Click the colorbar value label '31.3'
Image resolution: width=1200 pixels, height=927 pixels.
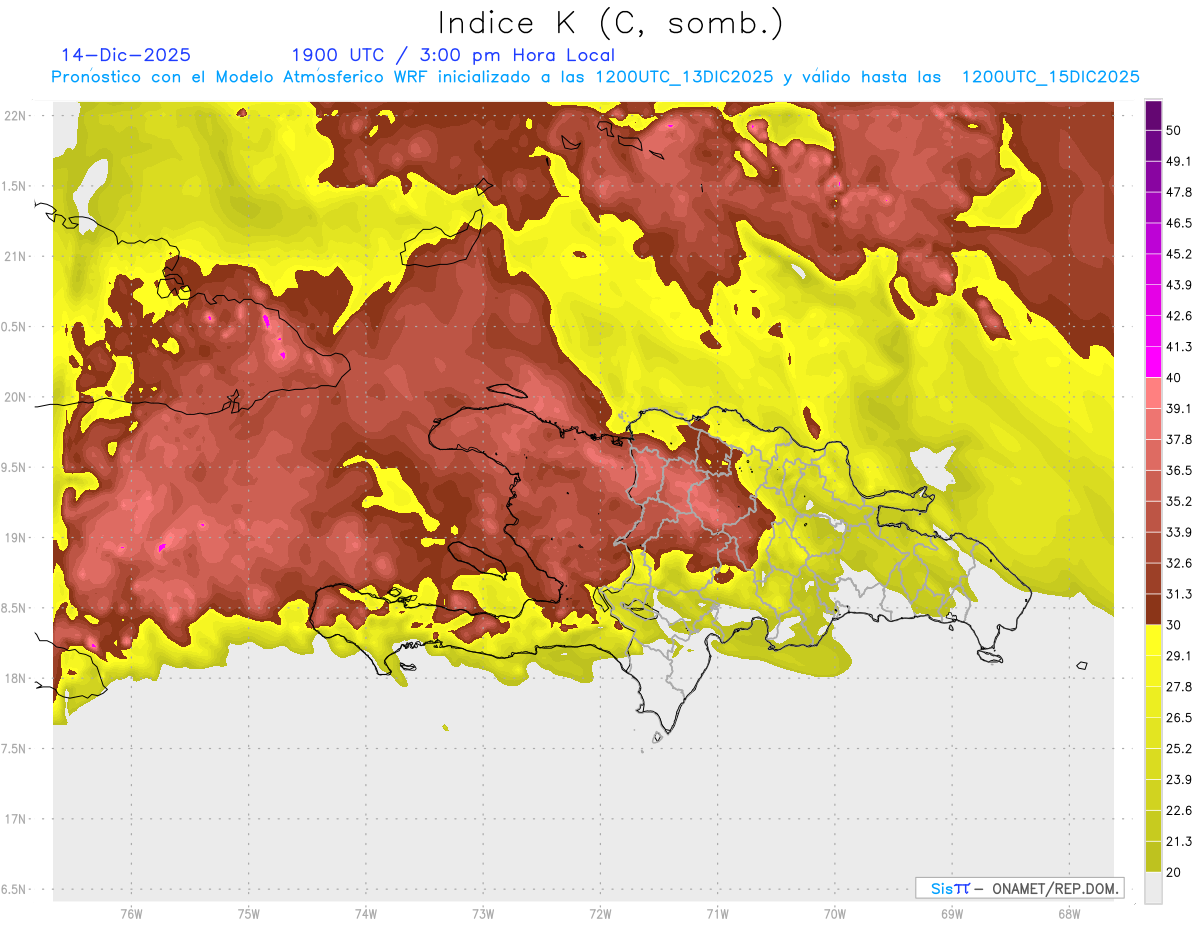pyautogui.click(x=1179, y=594)
